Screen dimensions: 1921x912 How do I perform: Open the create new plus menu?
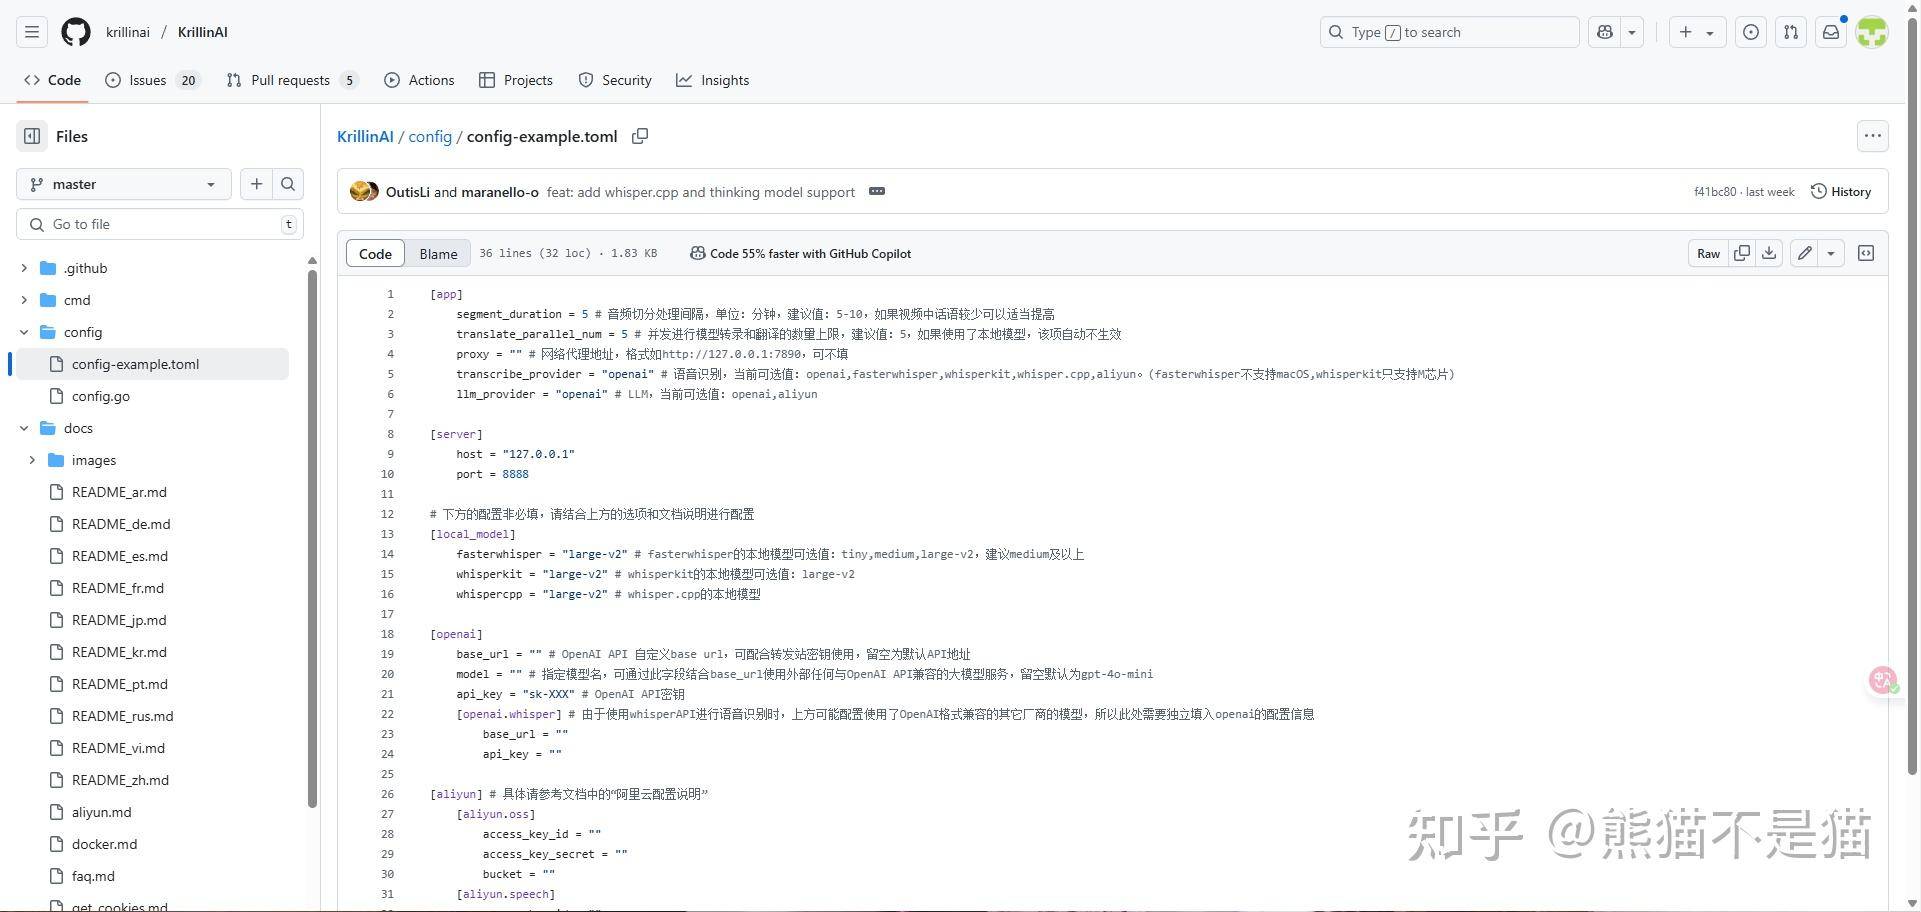coord(1696,32)
